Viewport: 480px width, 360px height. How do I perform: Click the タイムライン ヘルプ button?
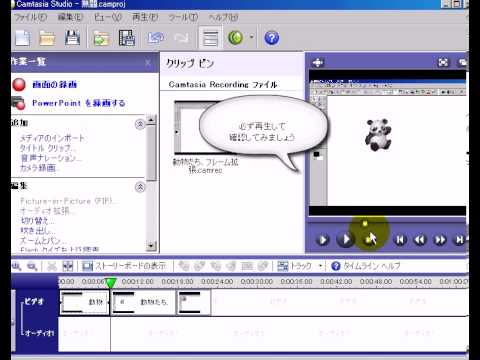366,266
